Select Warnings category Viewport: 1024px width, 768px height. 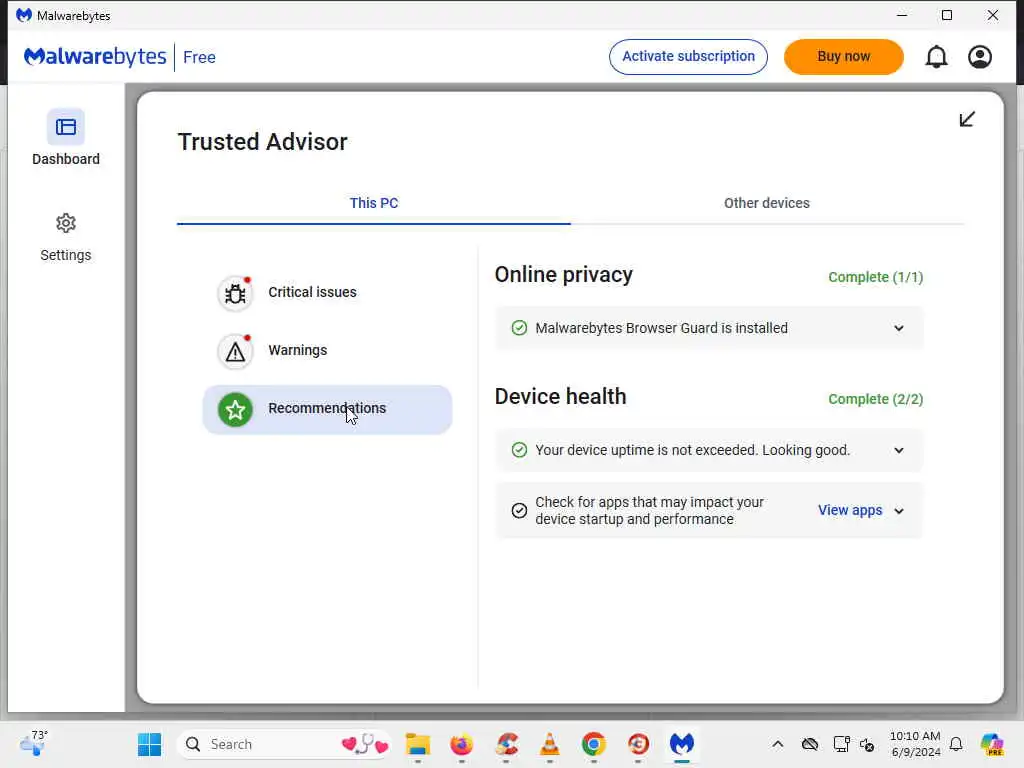[x=327, y=351]
